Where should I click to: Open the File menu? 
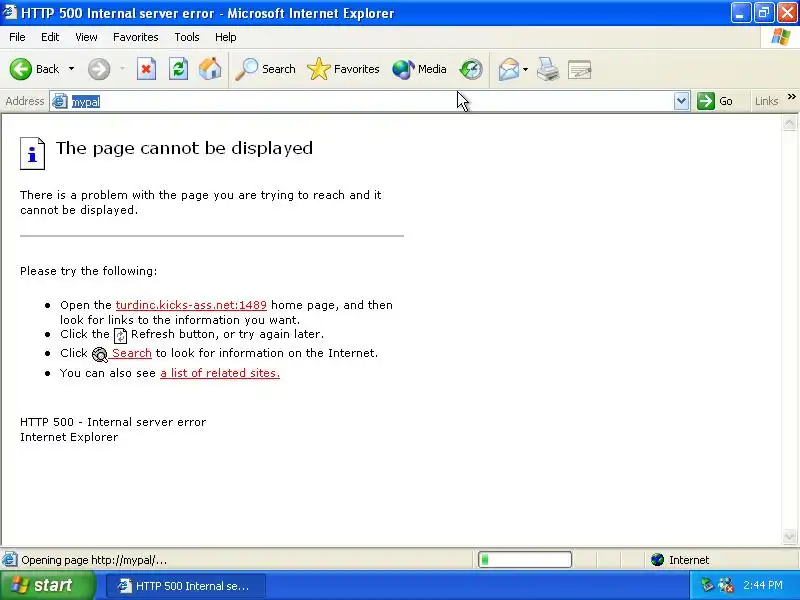pyautogui.click(x=17, y=37)
